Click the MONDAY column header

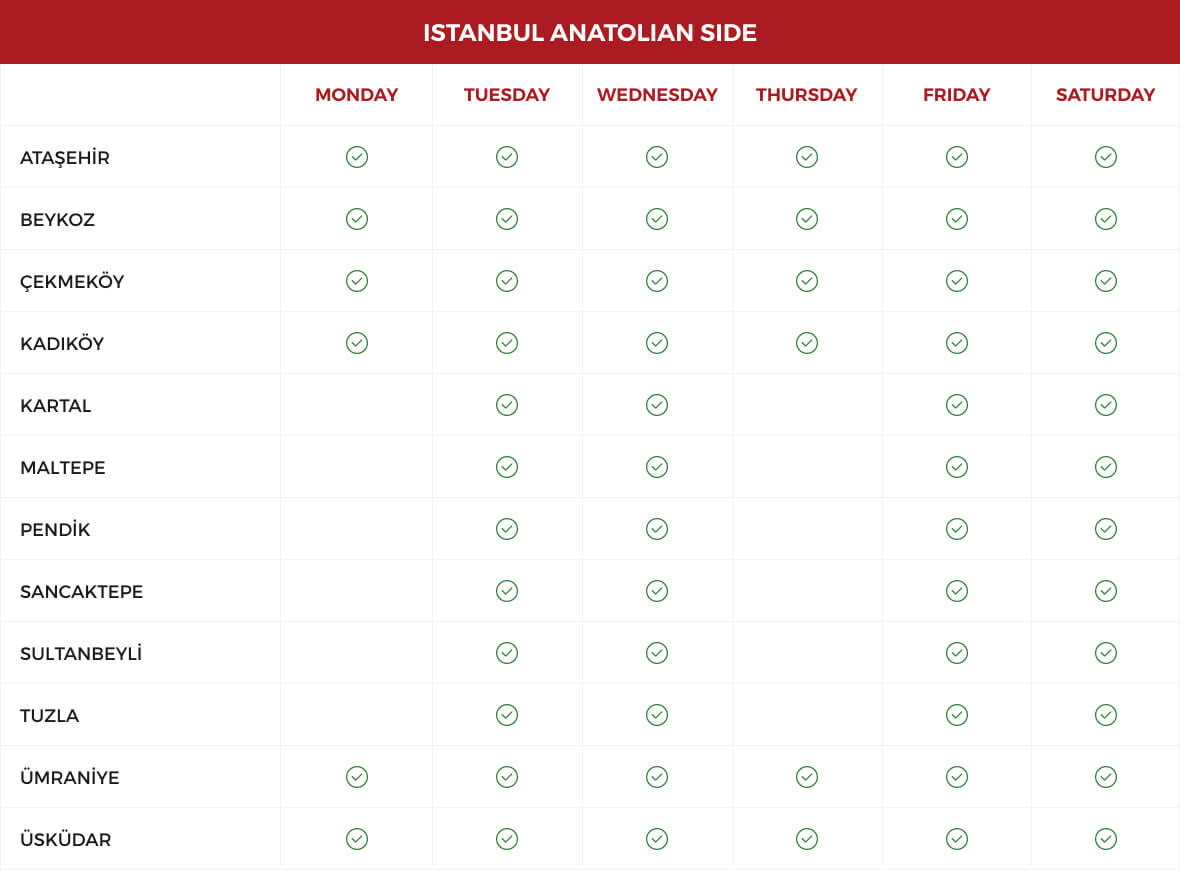tap(357, 95)
